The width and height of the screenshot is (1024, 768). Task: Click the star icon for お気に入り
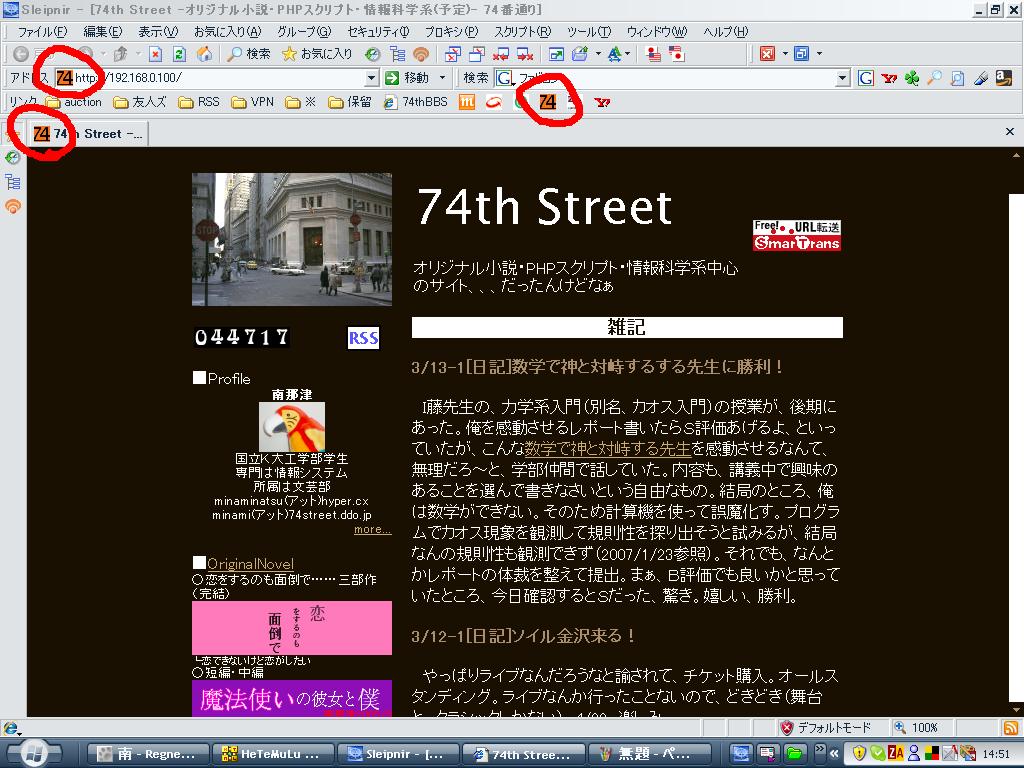coord(289,53)
